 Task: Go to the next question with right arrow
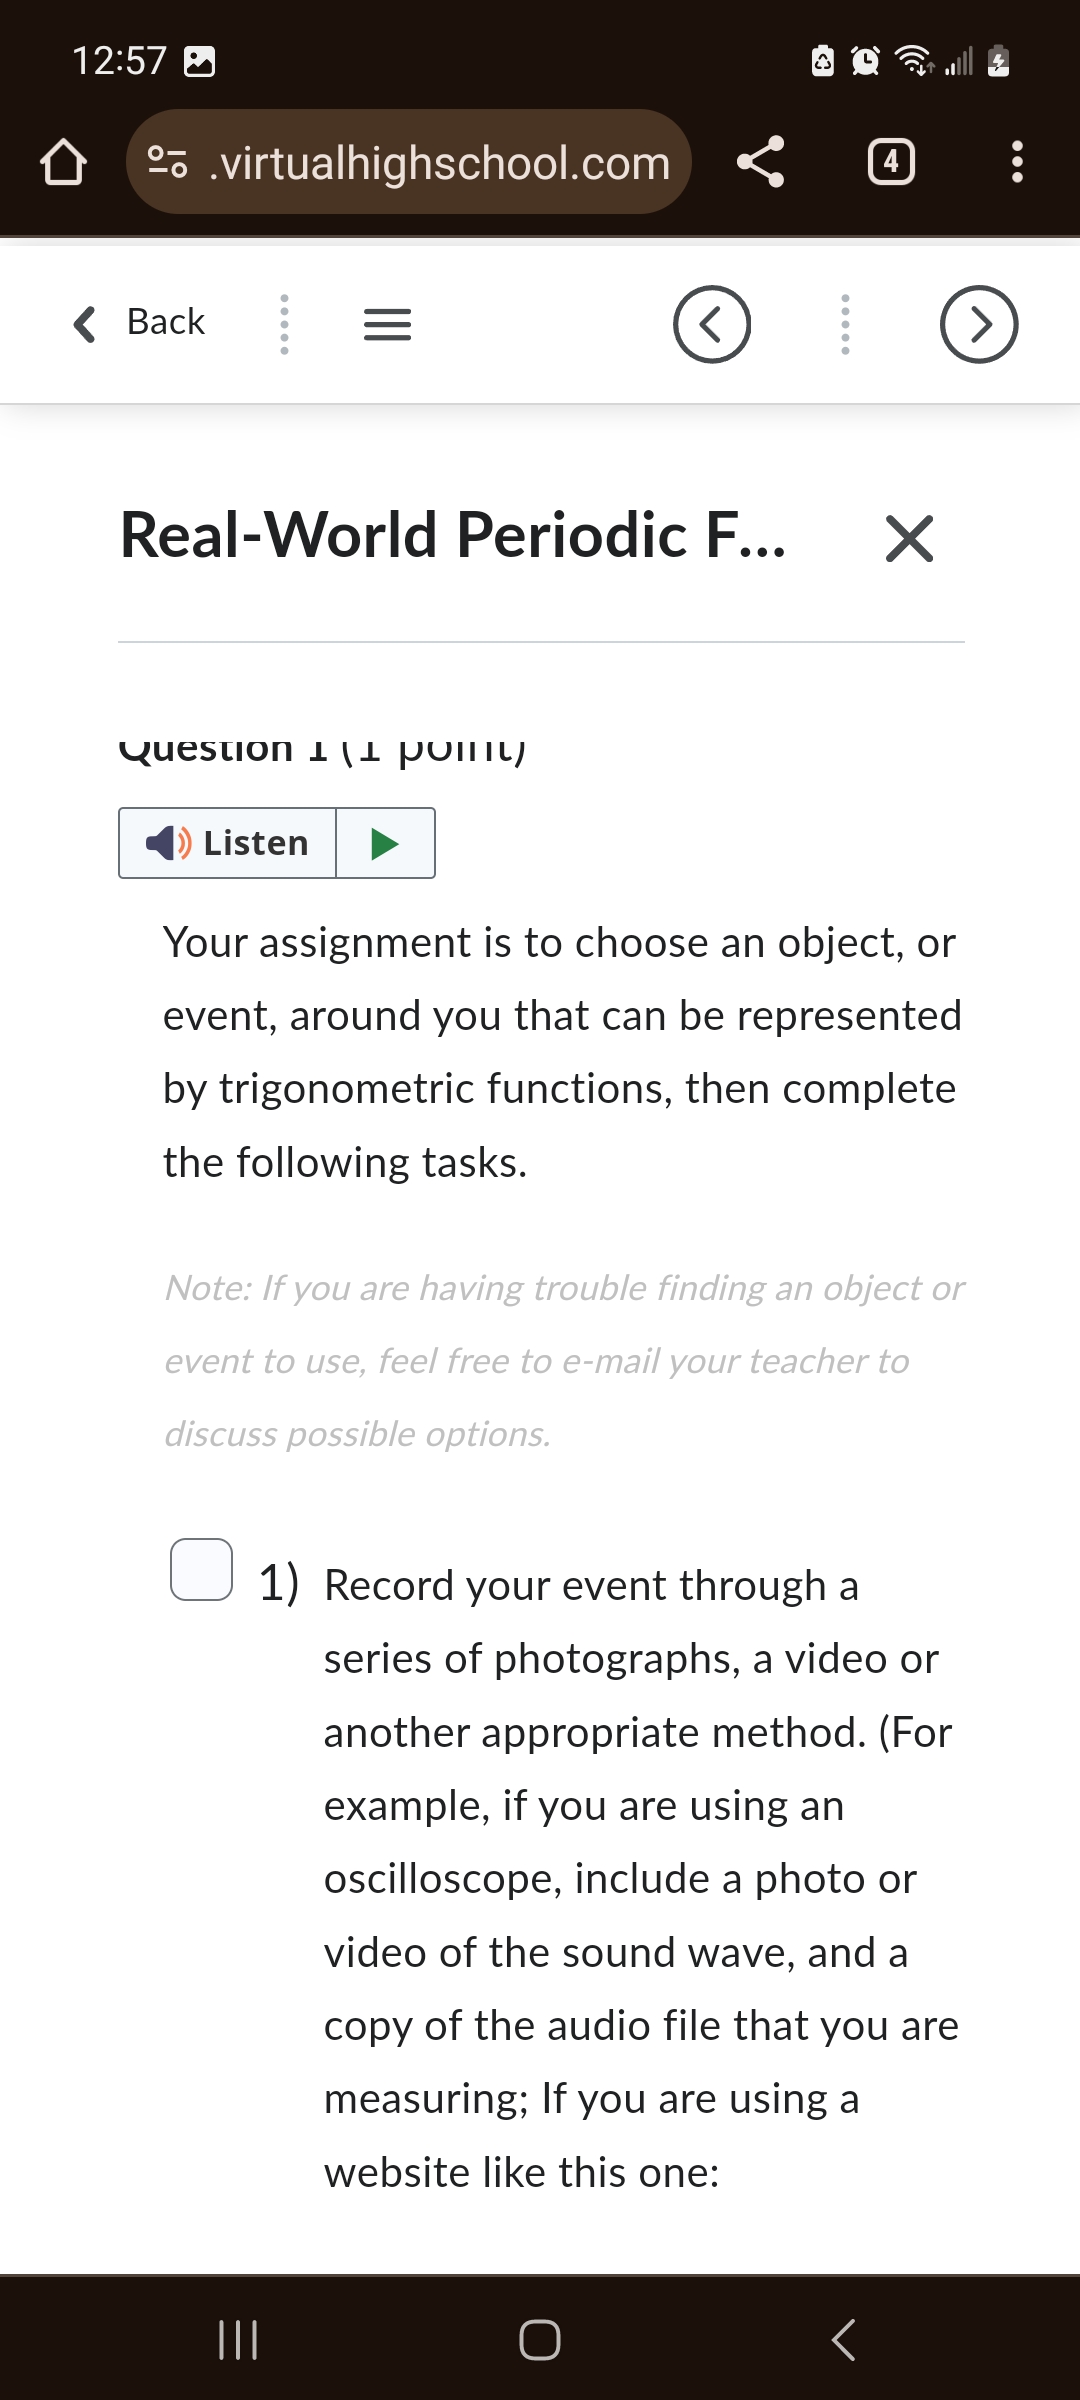pos(978,323)
